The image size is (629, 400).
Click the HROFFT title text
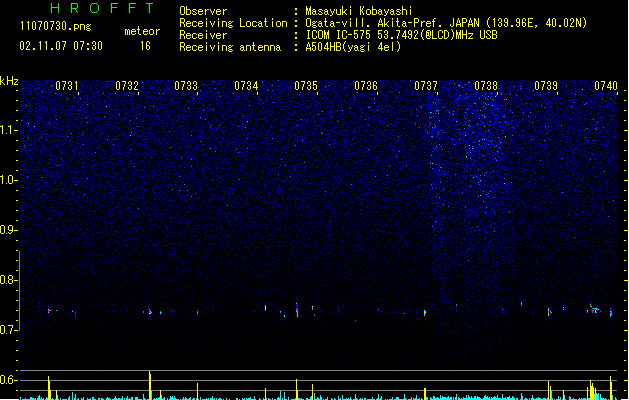click(x=102, y=8)
